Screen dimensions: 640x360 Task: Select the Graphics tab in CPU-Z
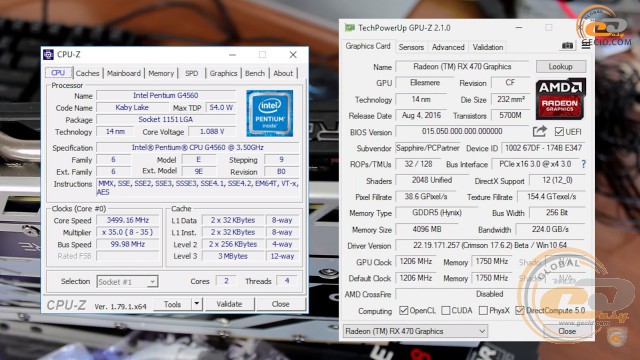223,73
